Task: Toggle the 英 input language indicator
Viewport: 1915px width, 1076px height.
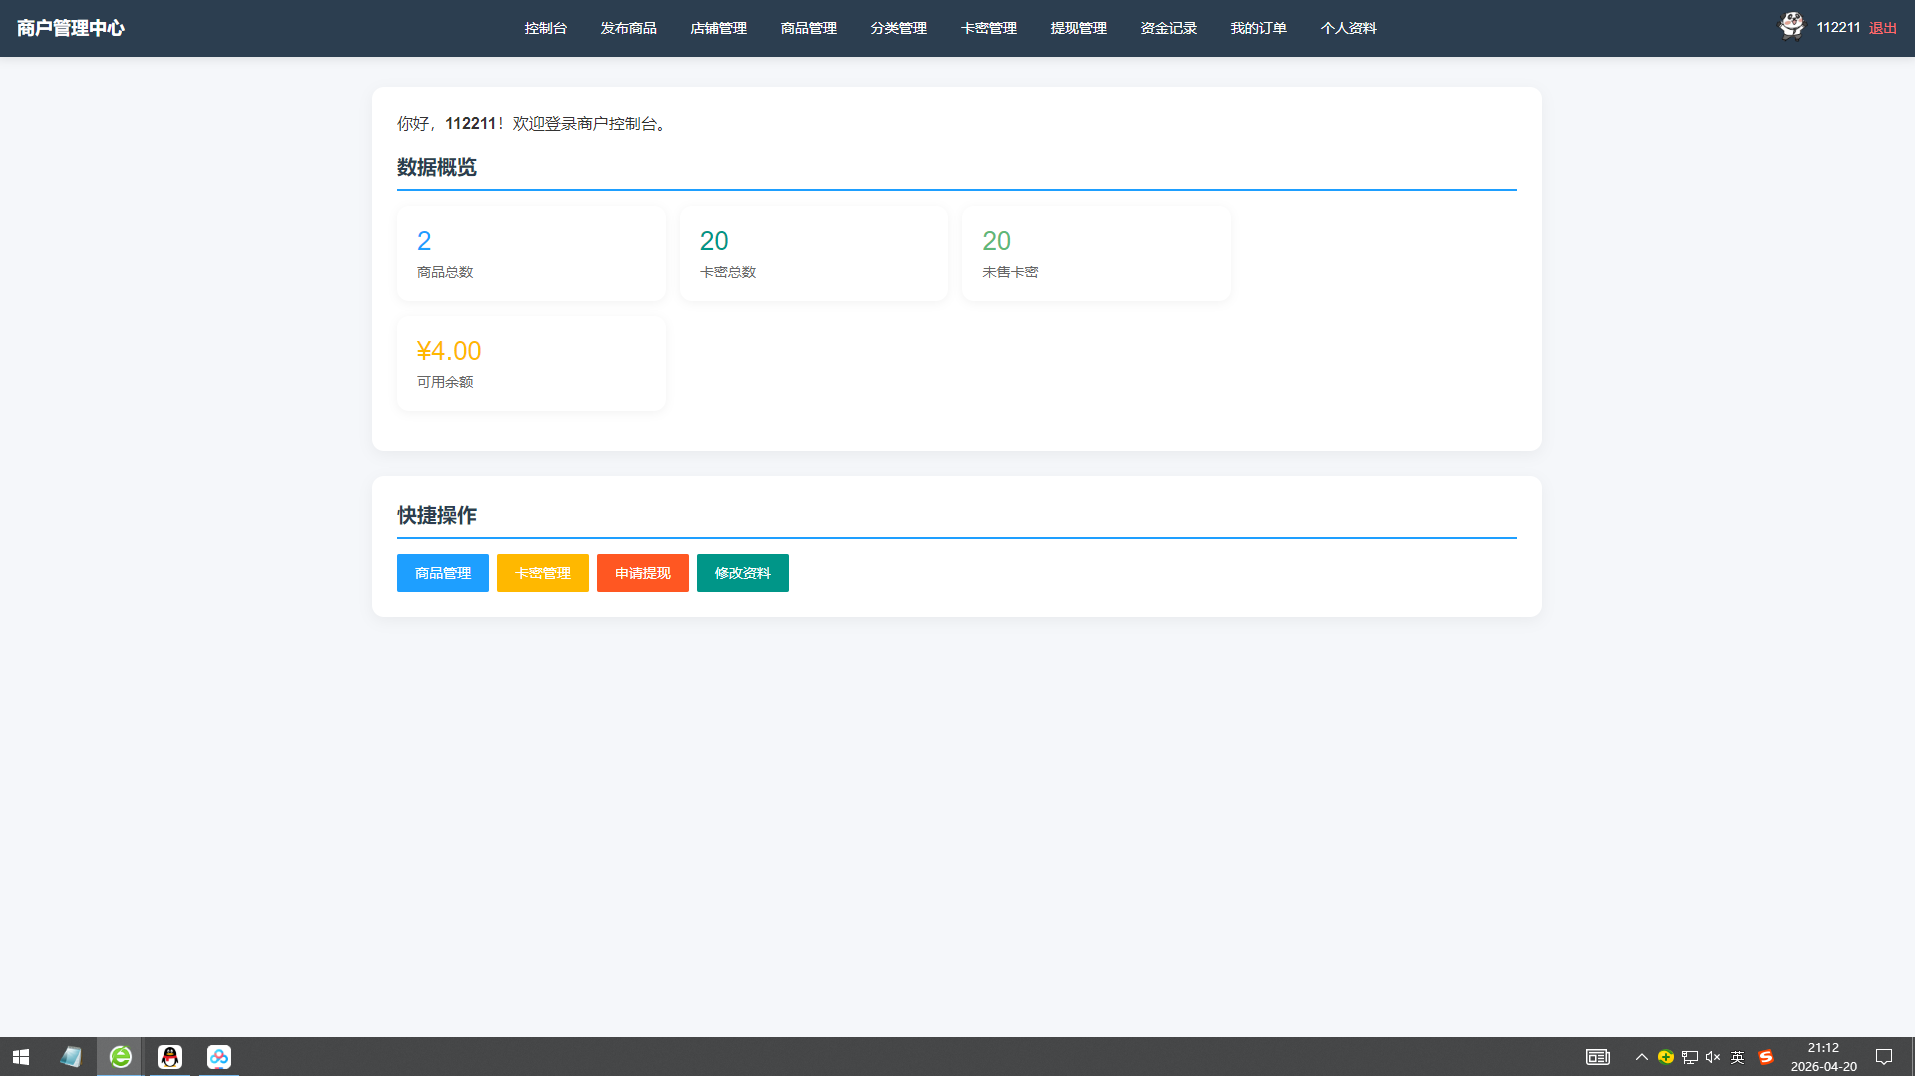Action: point(1738,1057)
